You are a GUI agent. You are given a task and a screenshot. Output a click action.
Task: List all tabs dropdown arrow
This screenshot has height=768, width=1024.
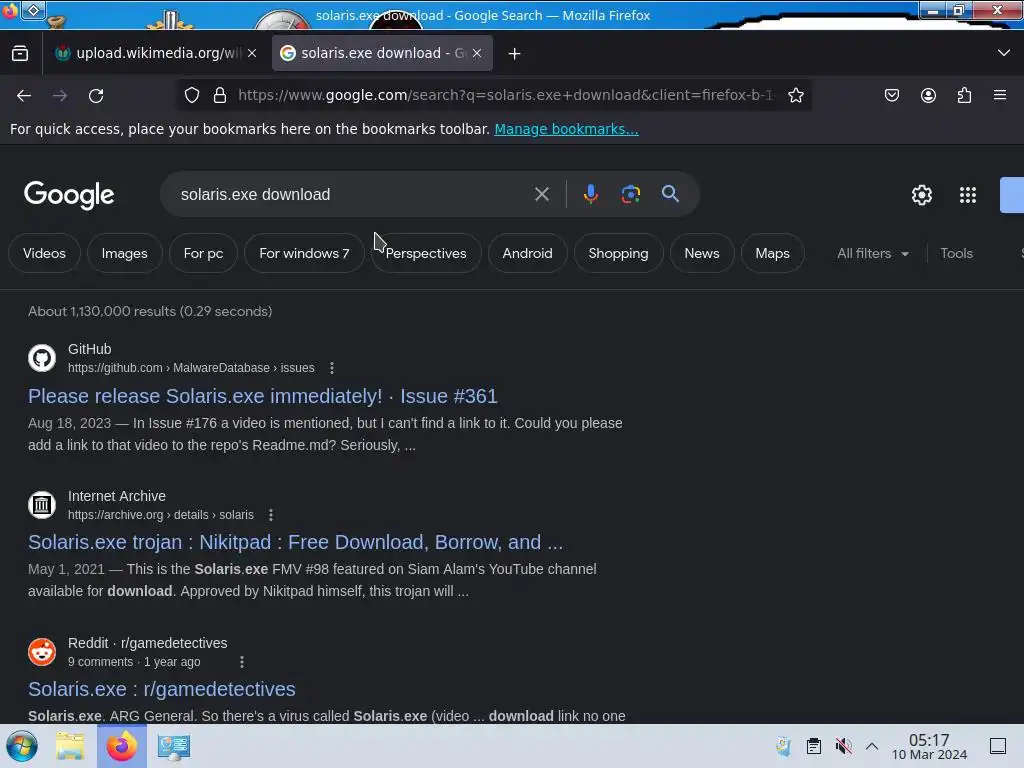(x=1004, y=53)
